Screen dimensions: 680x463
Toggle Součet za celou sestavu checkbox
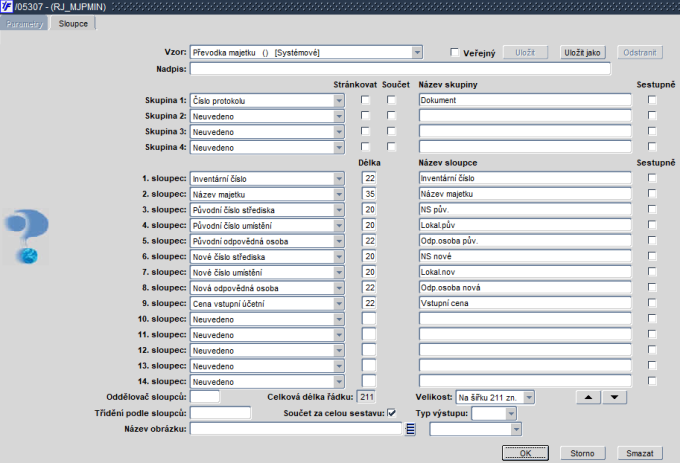click(392, 413)
